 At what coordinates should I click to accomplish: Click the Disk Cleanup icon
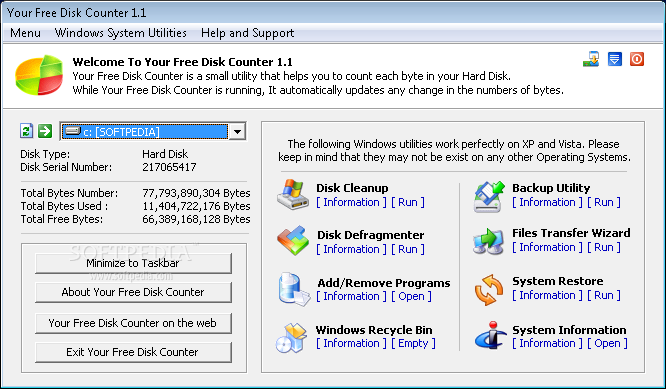[293, 194]
